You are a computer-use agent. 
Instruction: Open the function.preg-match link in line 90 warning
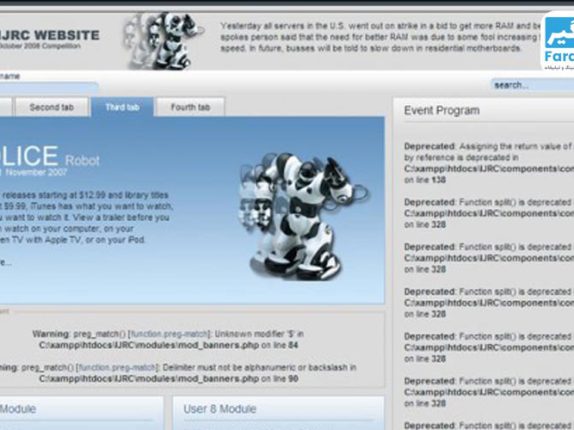pos(118,367)
